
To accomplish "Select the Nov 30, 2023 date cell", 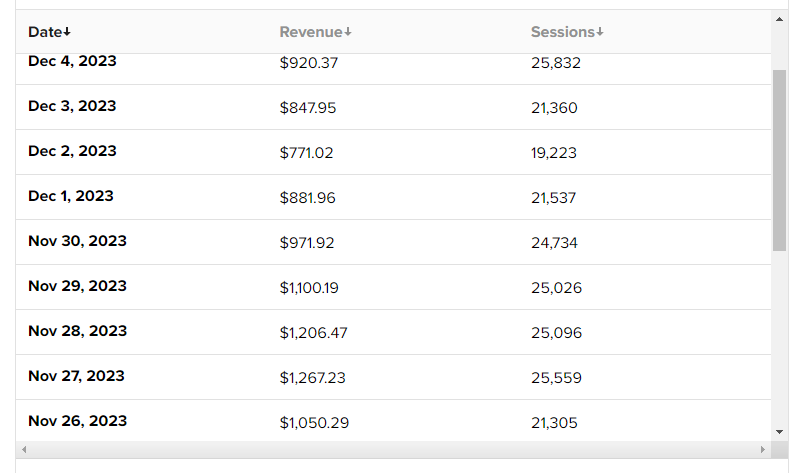I will [77, 241].
